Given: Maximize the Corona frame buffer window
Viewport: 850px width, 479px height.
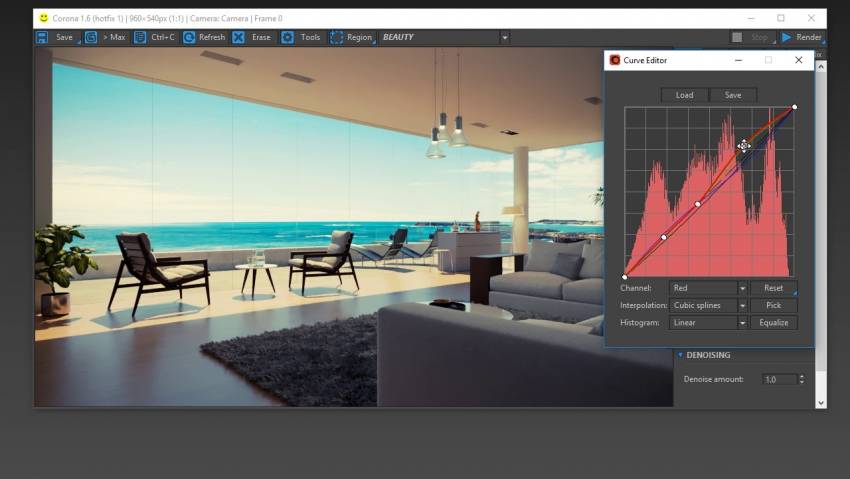Looking at the screenshot, I should [781, 18].
